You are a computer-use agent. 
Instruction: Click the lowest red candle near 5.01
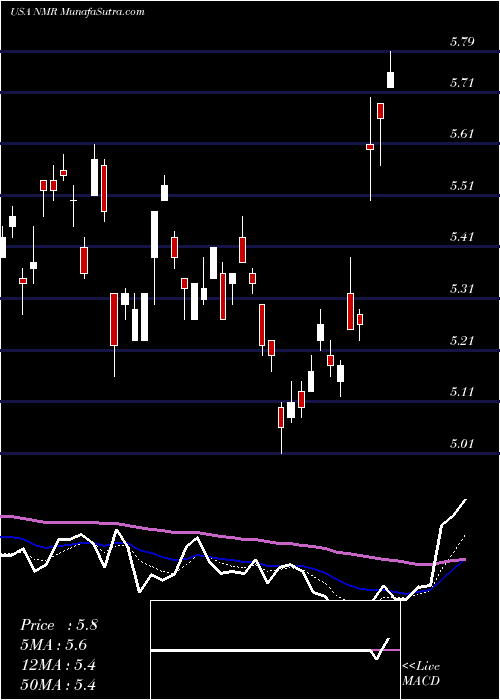[281, 417]
